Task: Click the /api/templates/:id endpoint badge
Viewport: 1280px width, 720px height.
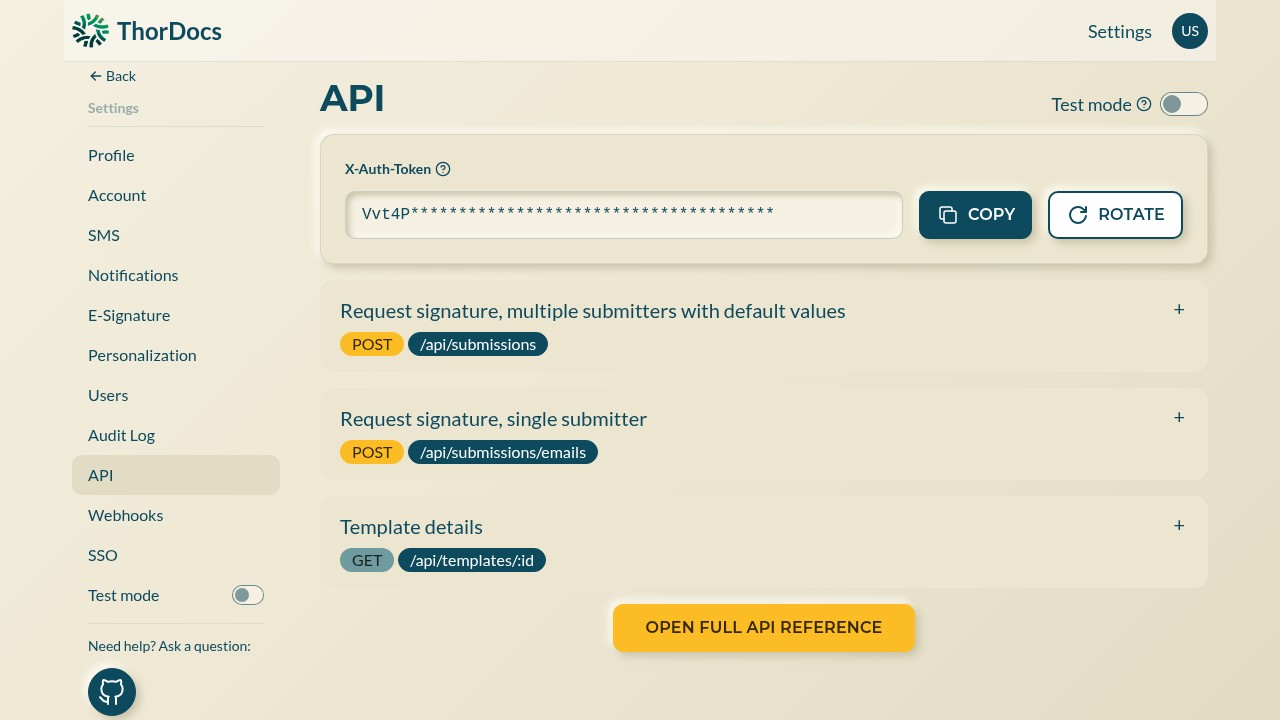Action: click(472, 560)
